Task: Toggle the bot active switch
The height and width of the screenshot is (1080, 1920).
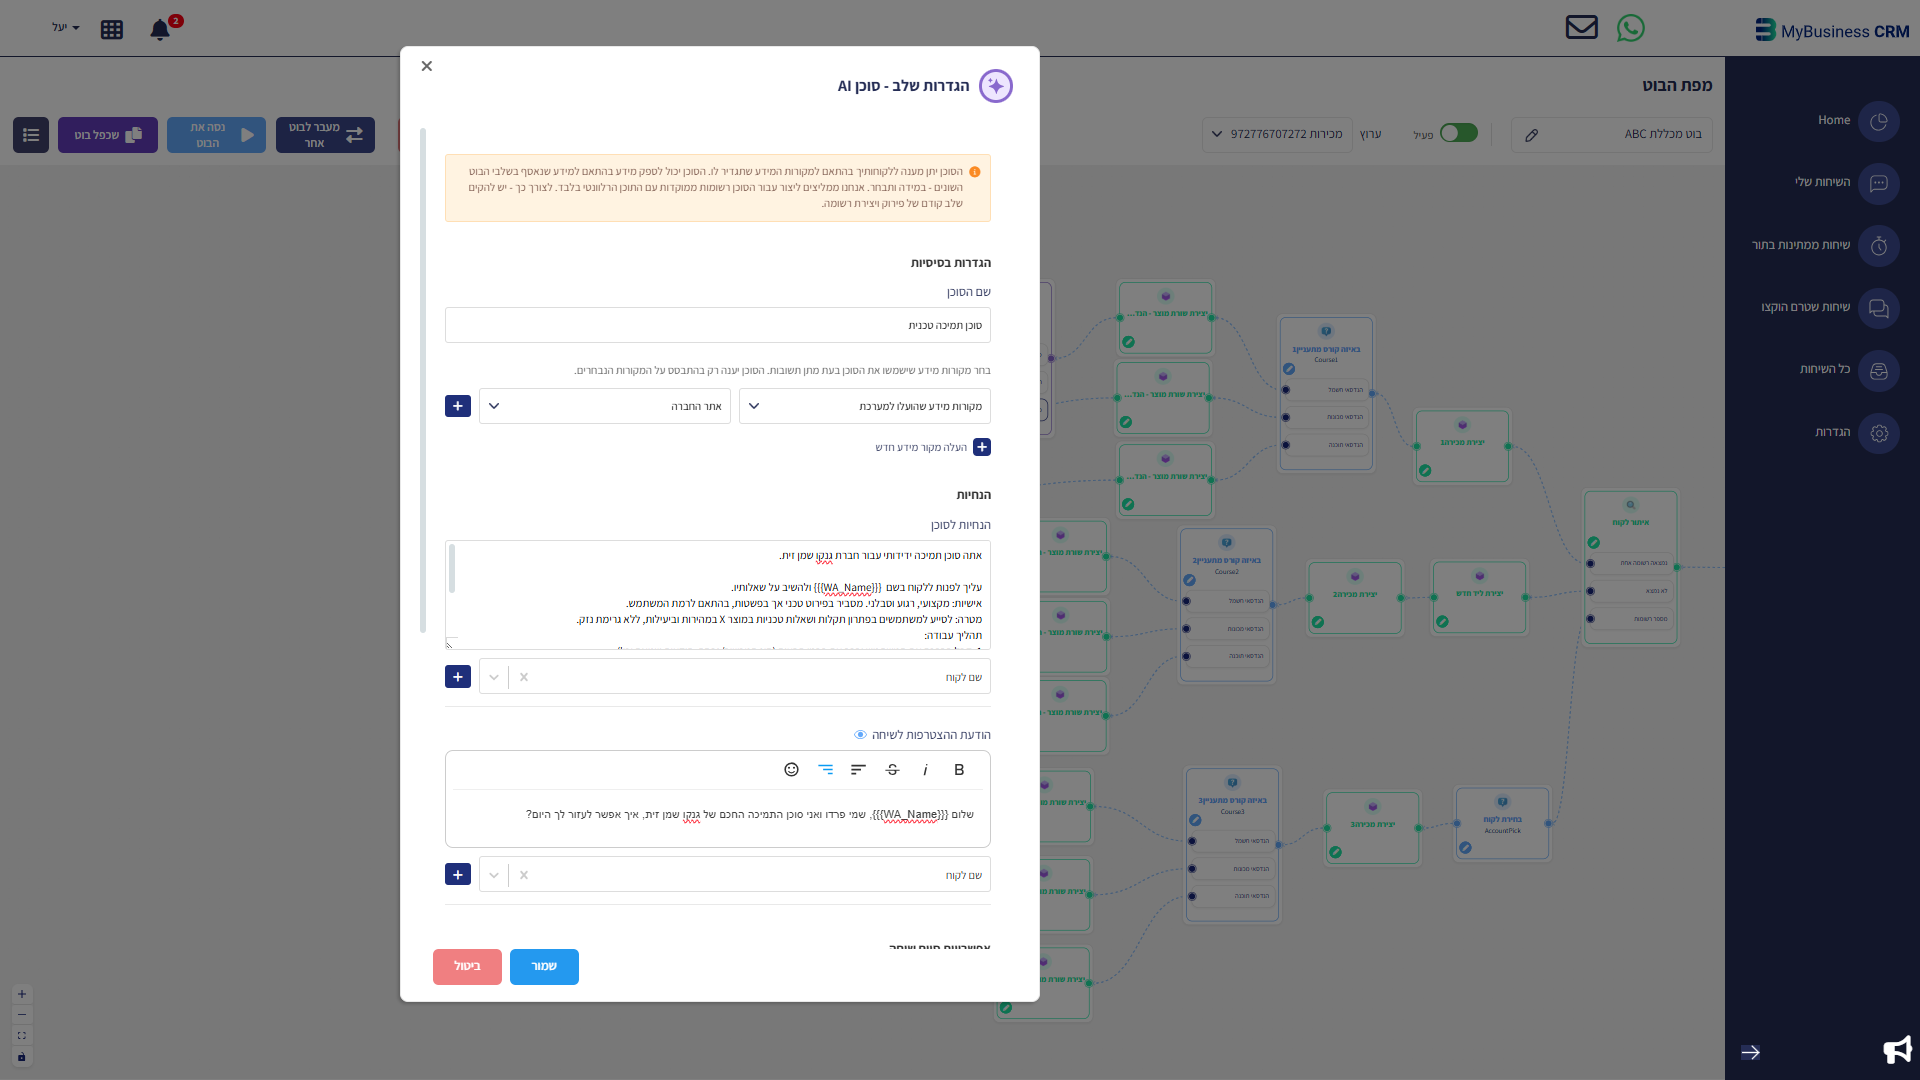Action: [x=1458, y=133]
